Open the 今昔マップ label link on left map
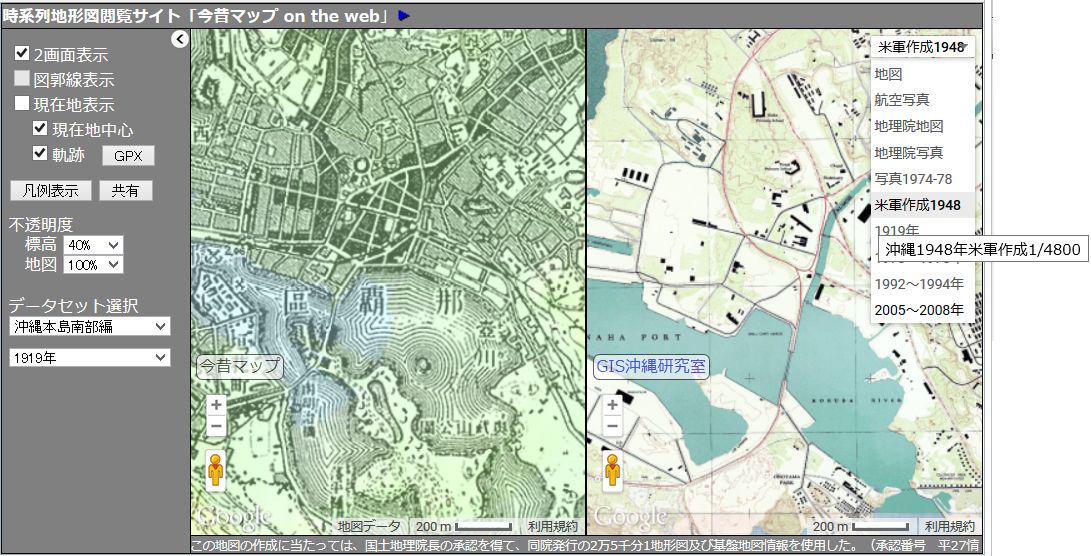The image size is (1091, 556). (240, 366)
